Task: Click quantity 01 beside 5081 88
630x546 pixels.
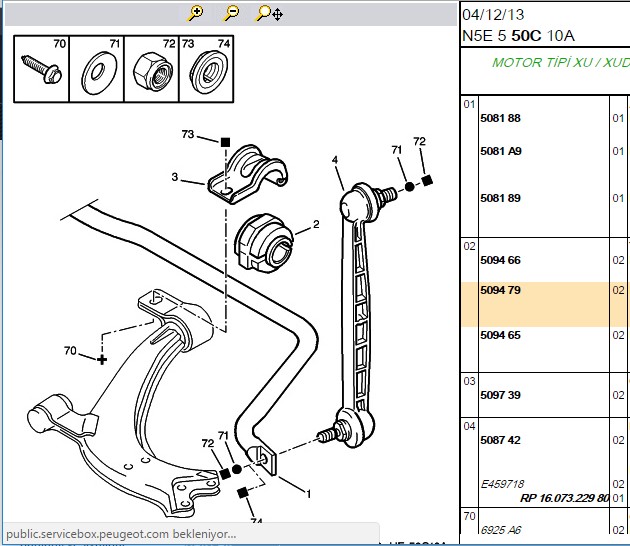Action: 618,119
